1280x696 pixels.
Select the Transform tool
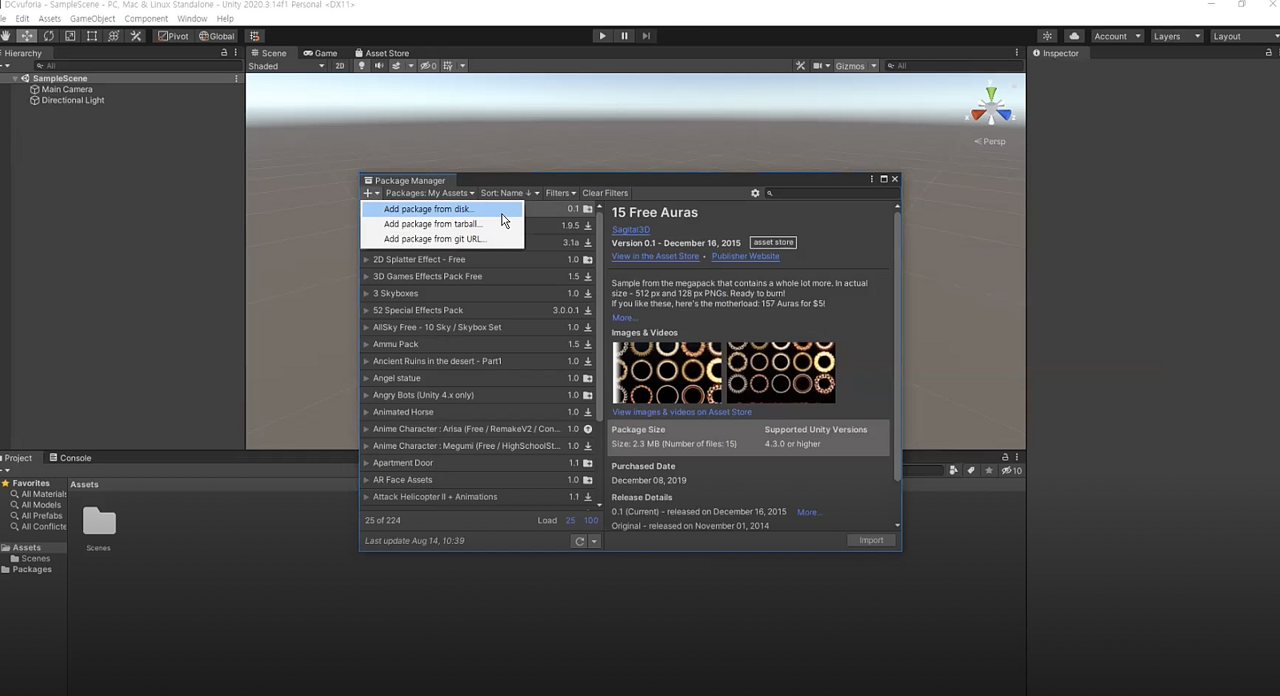113,36
